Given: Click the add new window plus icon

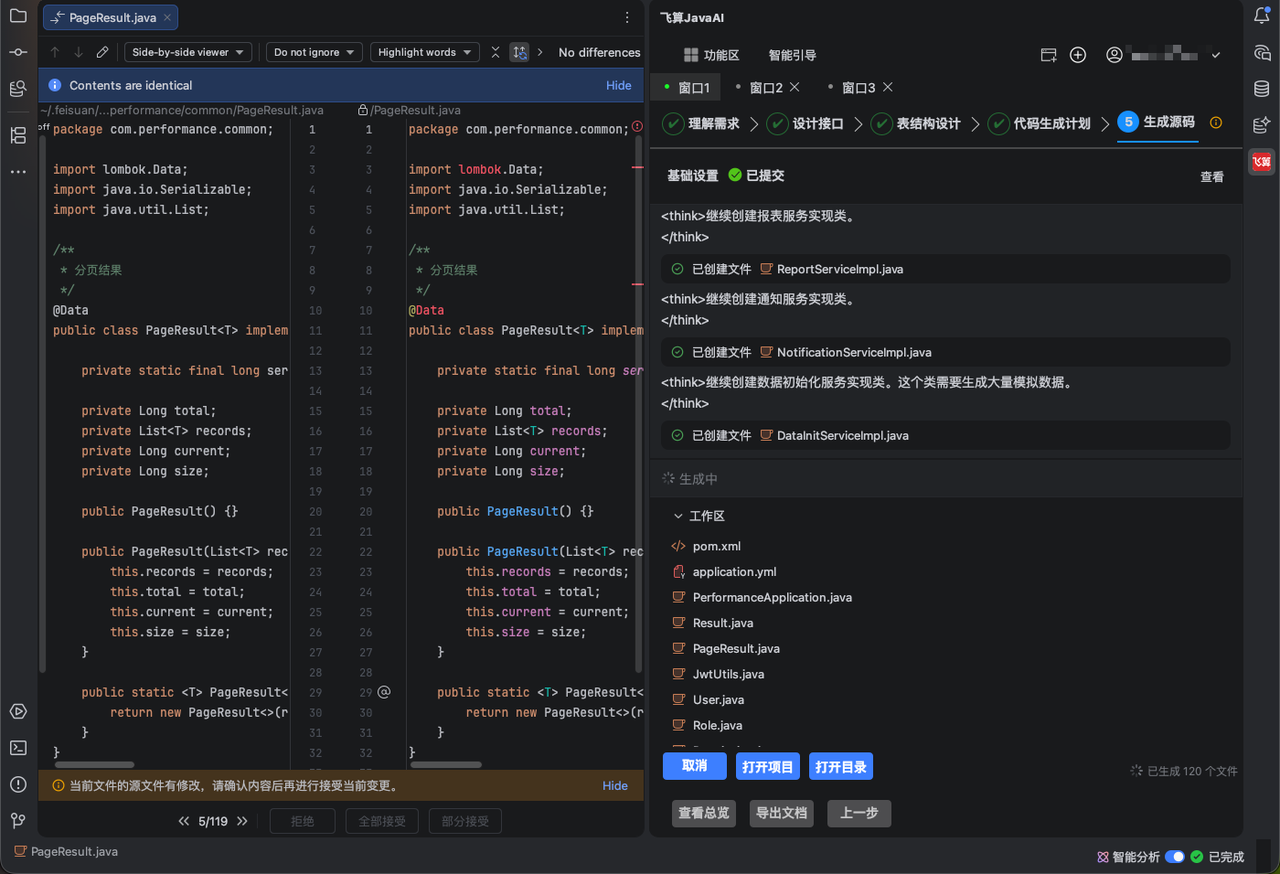Looking at the screenshot, I should coord(1078,55).
